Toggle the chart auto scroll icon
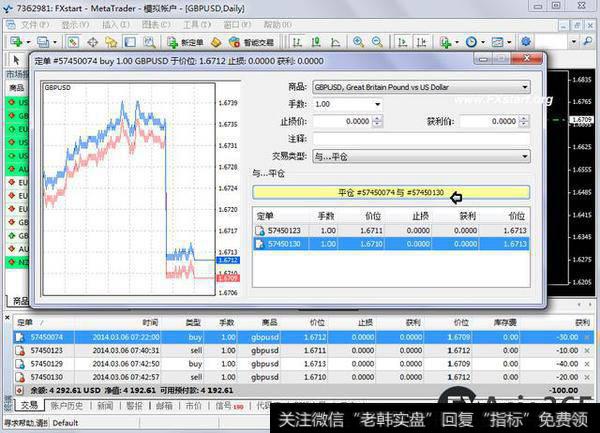The image size is (600, 433). (402, 42)
